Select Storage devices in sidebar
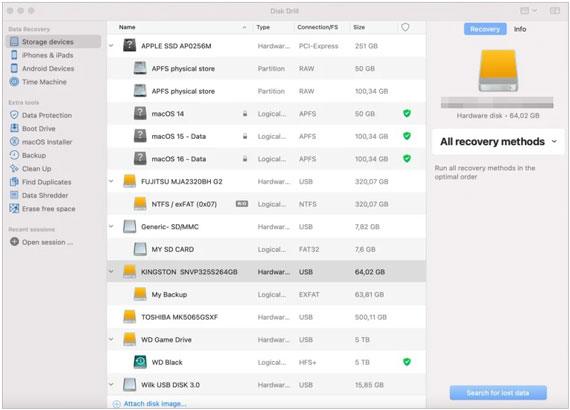This screenshot has height=410, width=570. [x=53, y=42]
